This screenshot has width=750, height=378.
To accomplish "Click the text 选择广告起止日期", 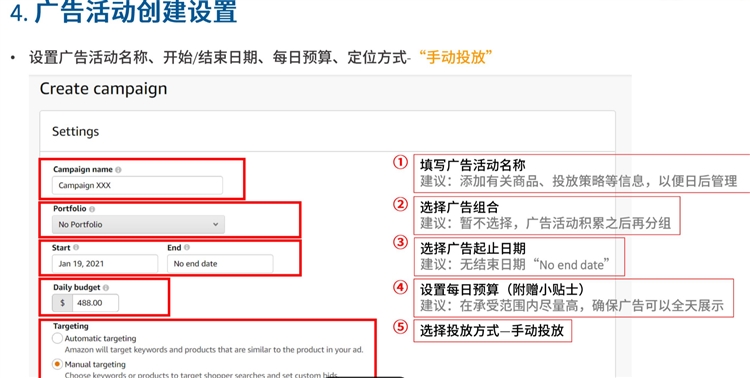I will click(473, 248).
